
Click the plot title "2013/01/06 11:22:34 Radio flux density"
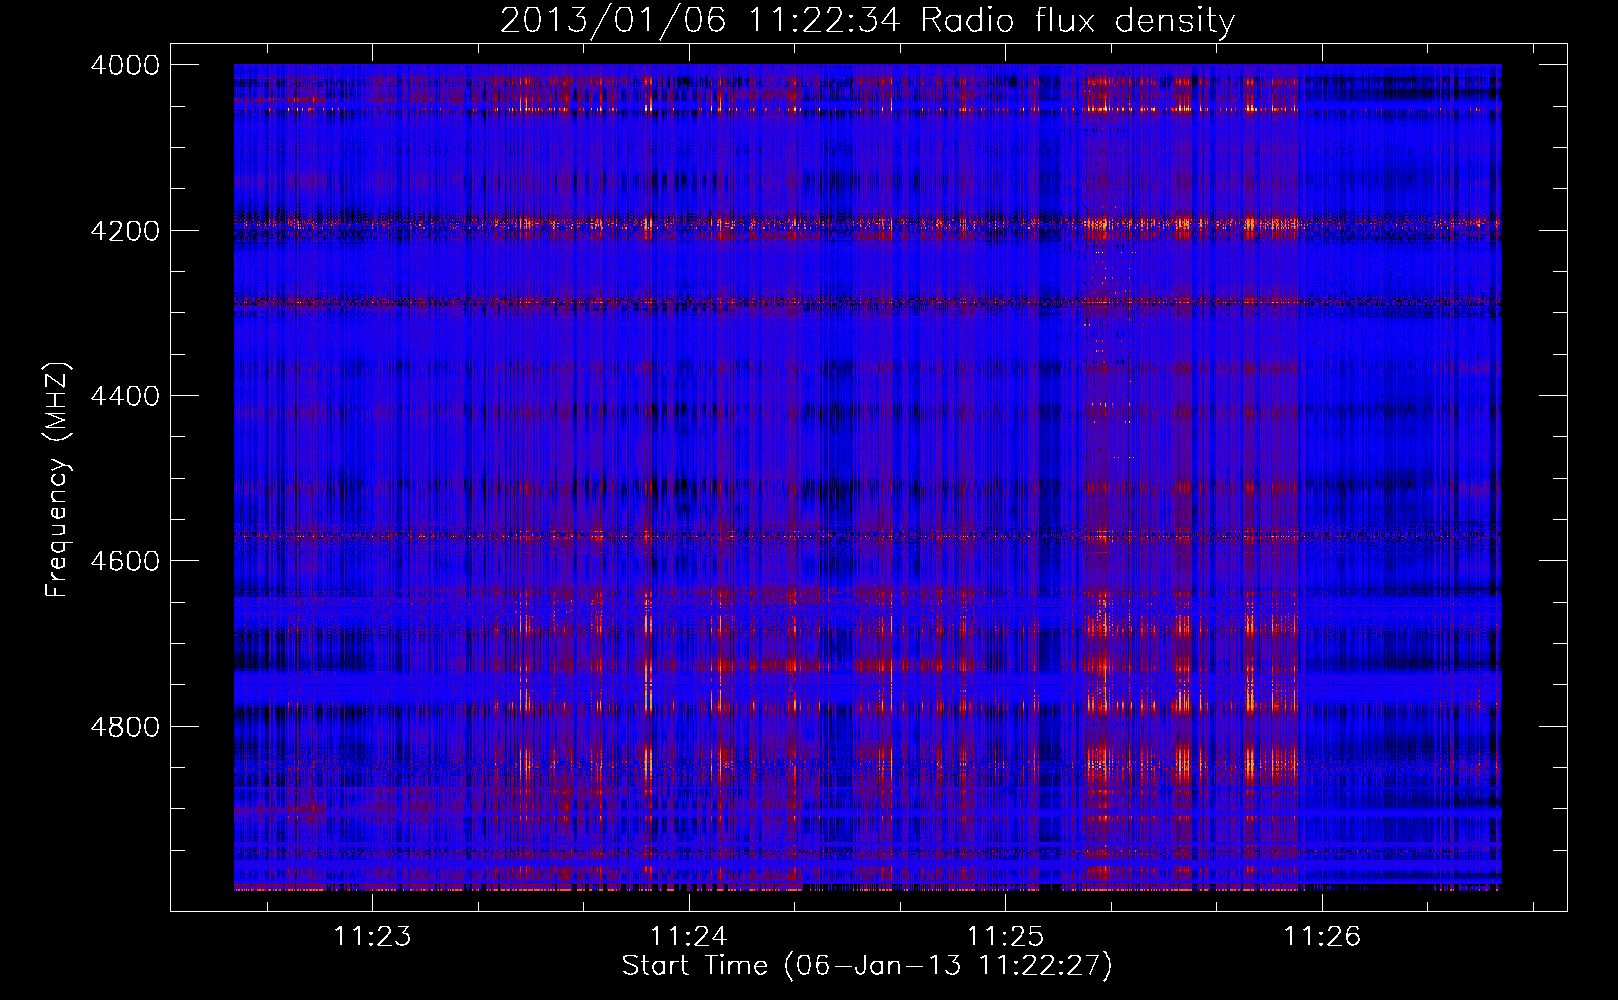coord(867,20)
